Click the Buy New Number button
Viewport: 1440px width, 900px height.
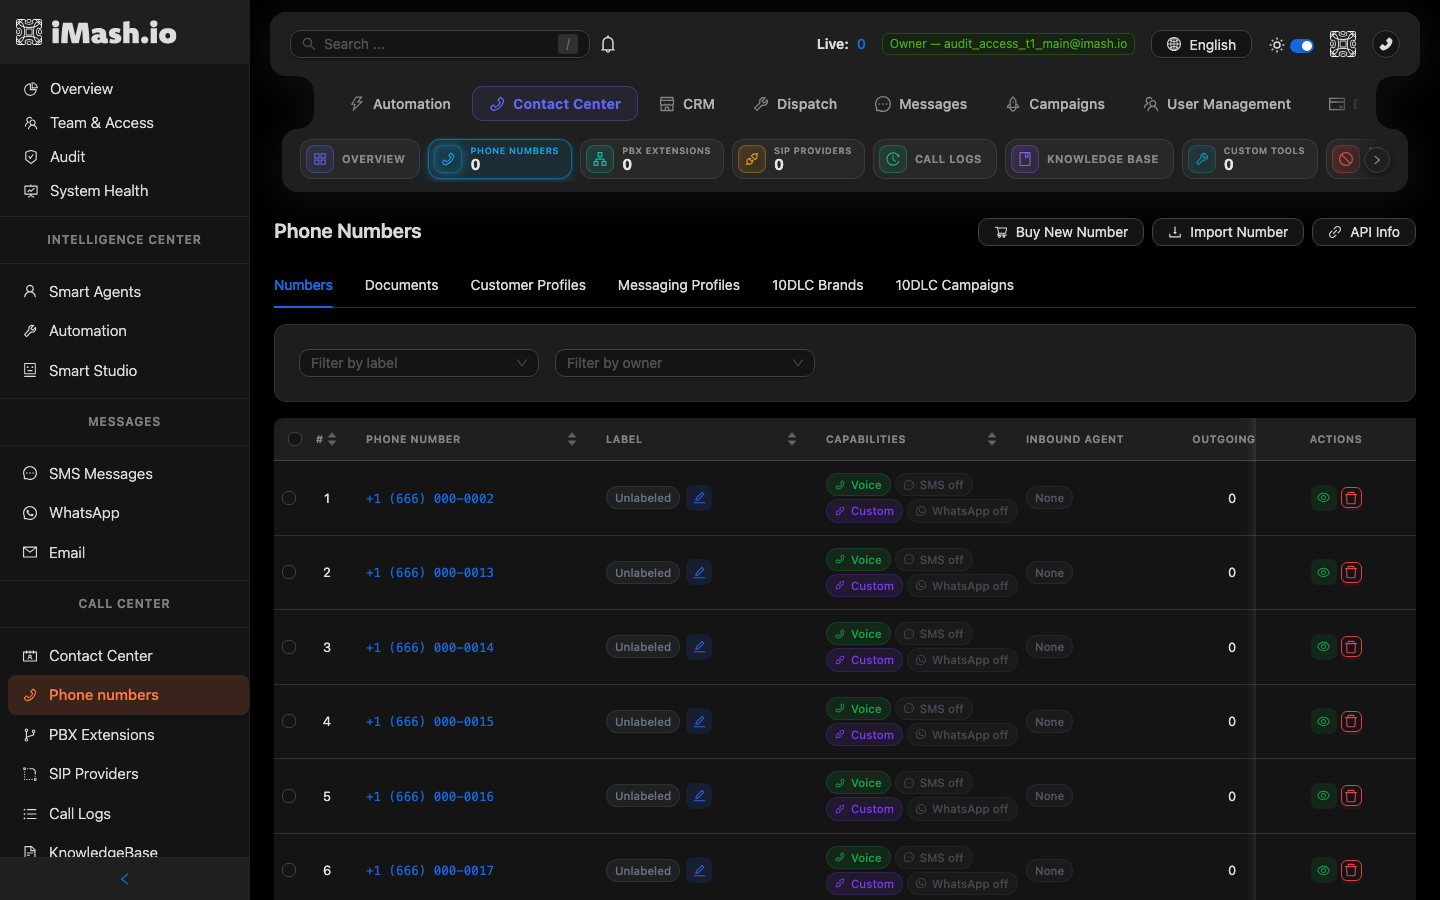[x=1061, y=232]
